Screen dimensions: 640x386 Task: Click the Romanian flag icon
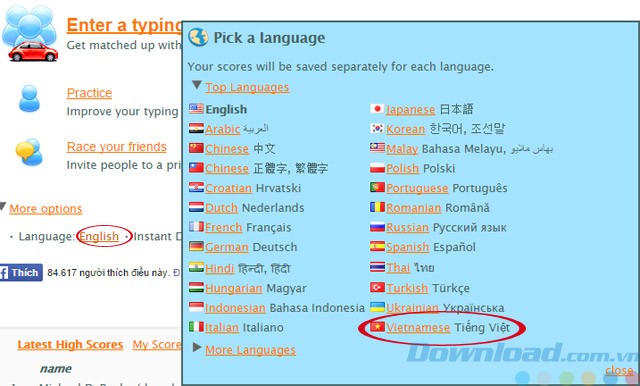(x=378, y=207)
